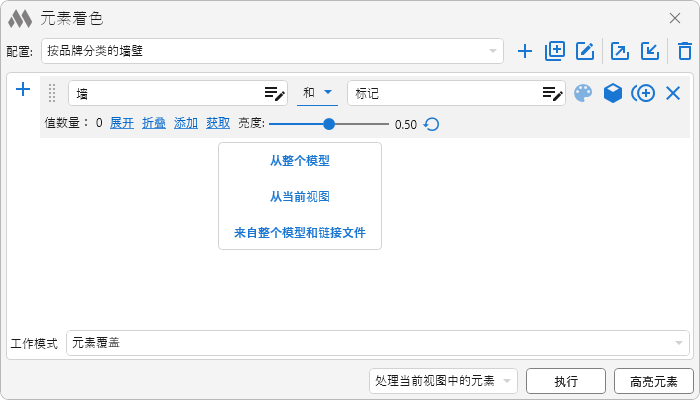This screenshot has width=700, height=400.
Task: Click the 执行 button
Action: coord(566,381)
